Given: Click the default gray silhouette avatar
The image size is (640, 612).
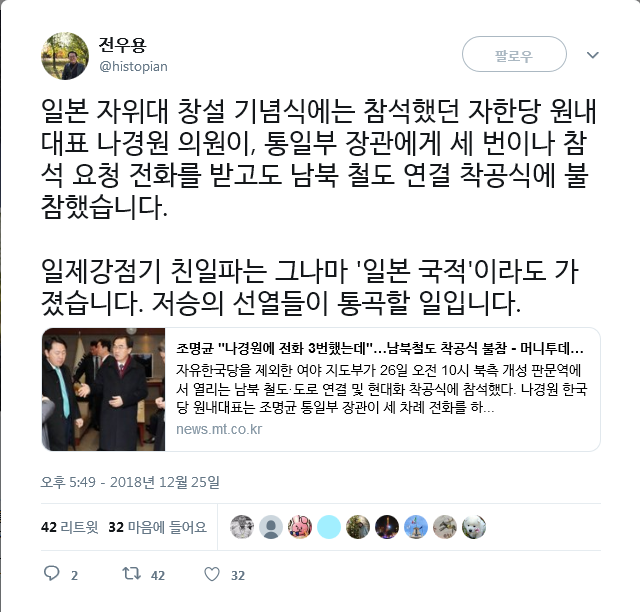Looking at the screenshot, I should [271, 527].
